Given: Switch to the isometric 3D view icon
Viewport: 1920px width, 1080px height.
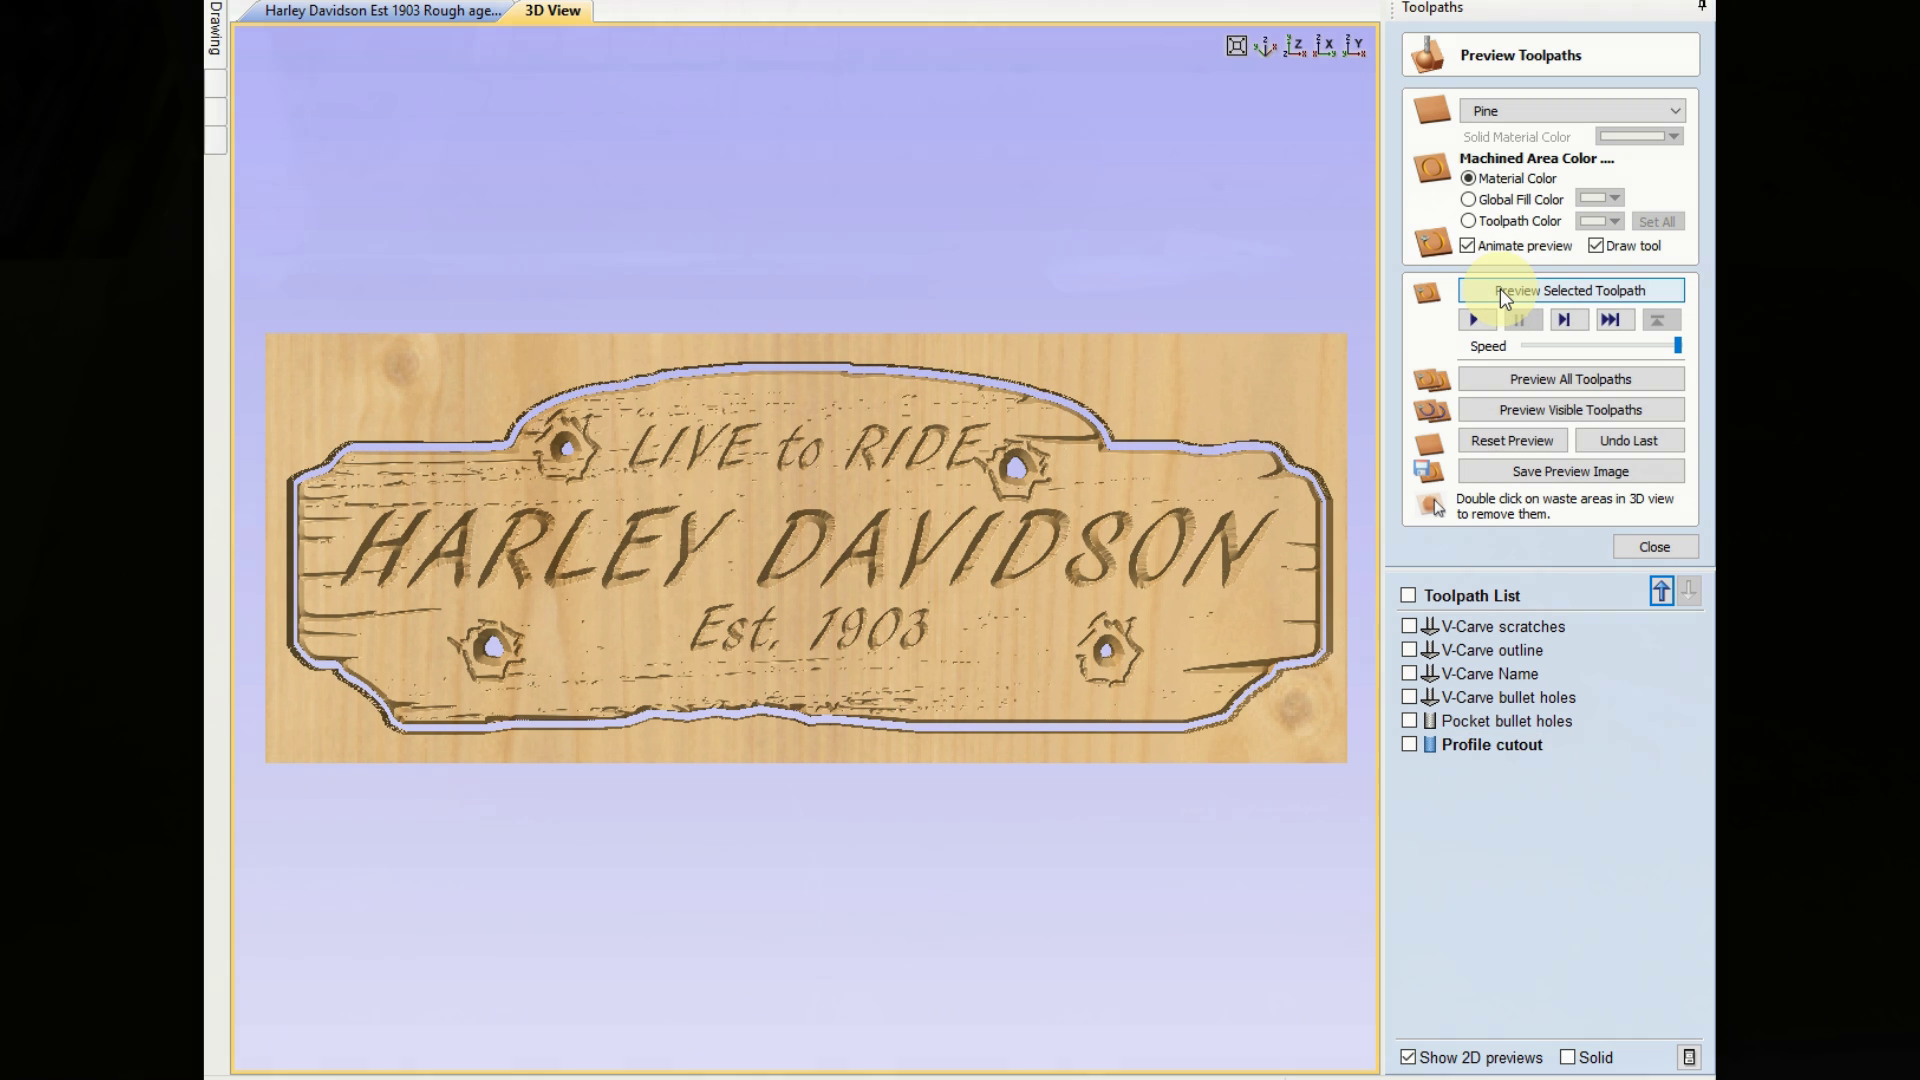Looking at the screenshot, I should point(1266,46).
